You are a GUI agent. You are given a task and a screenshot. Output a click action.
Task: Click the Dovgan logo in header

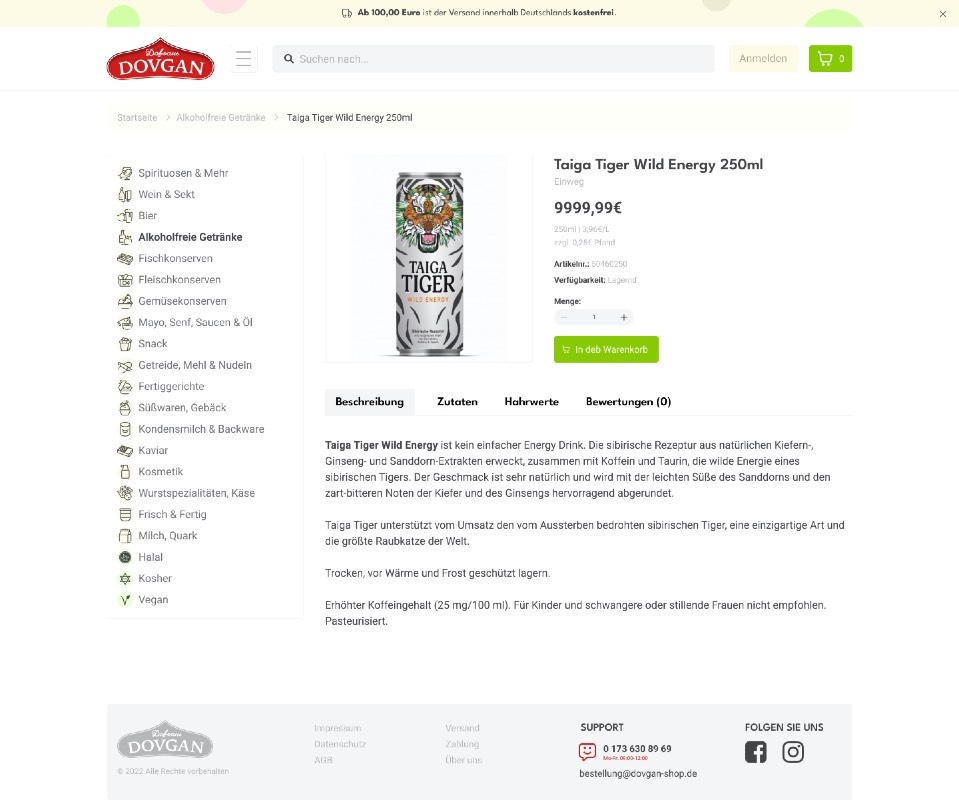tap(160, 59)
